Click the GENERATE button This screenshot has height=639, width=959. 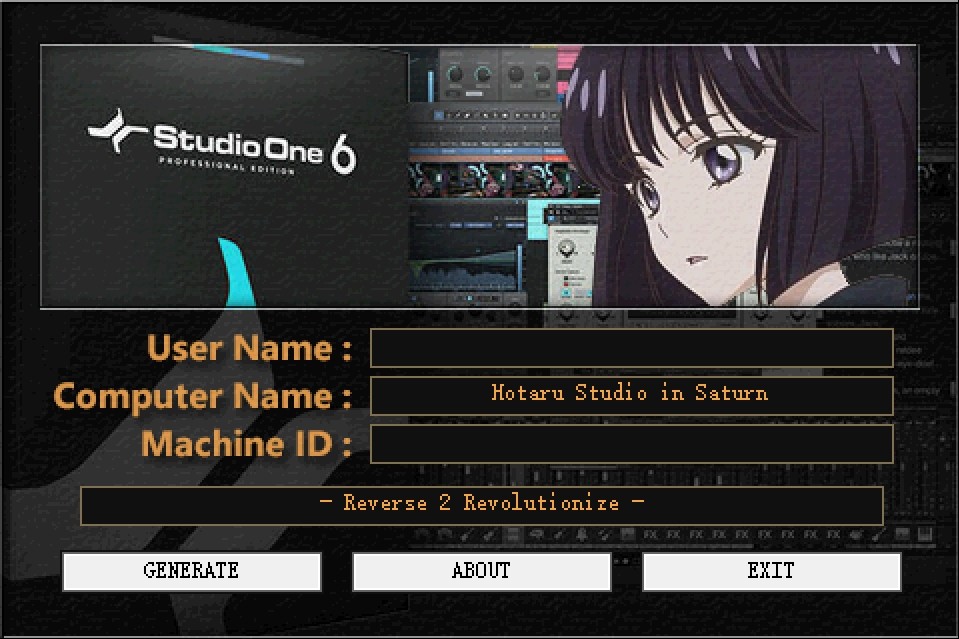[191, 571]
